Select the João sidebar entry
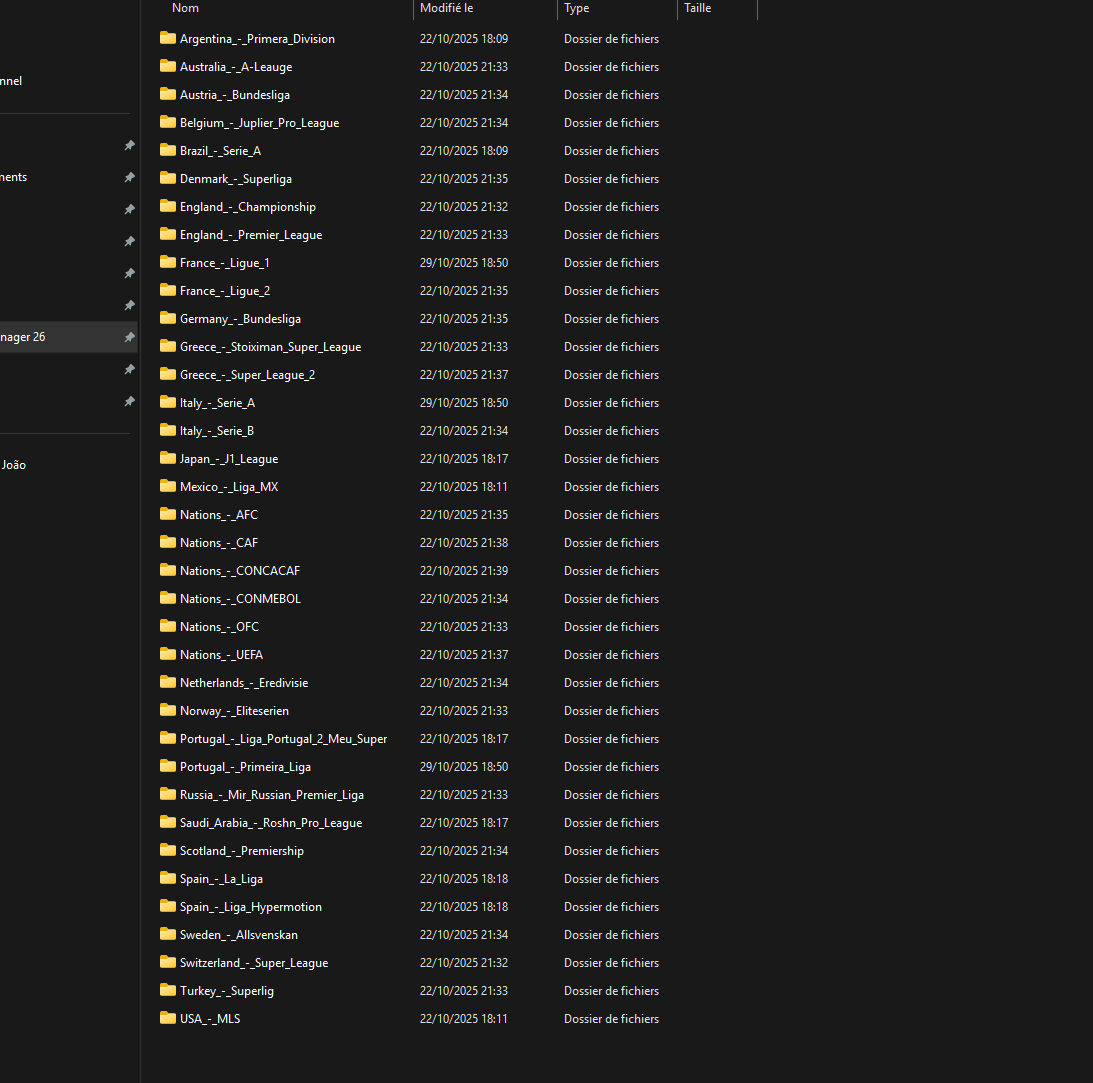1093x1083 pixels. 13,465
